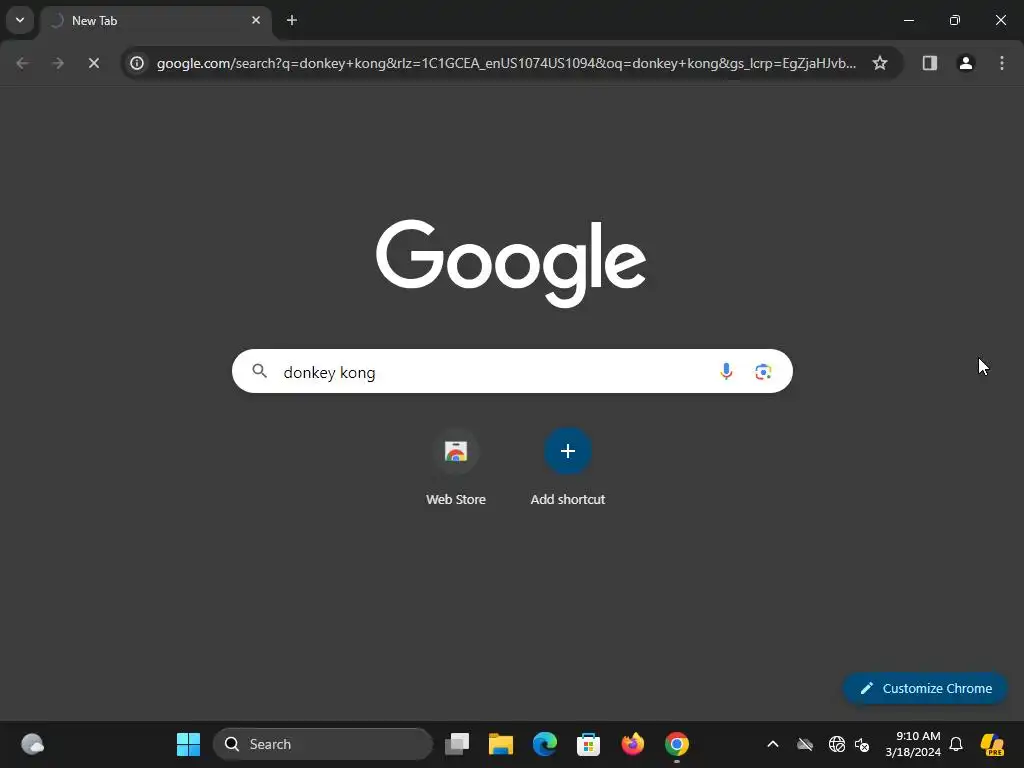Open Copilot preview icon on taskbar

pyautogui.click(x=992, y=744)
